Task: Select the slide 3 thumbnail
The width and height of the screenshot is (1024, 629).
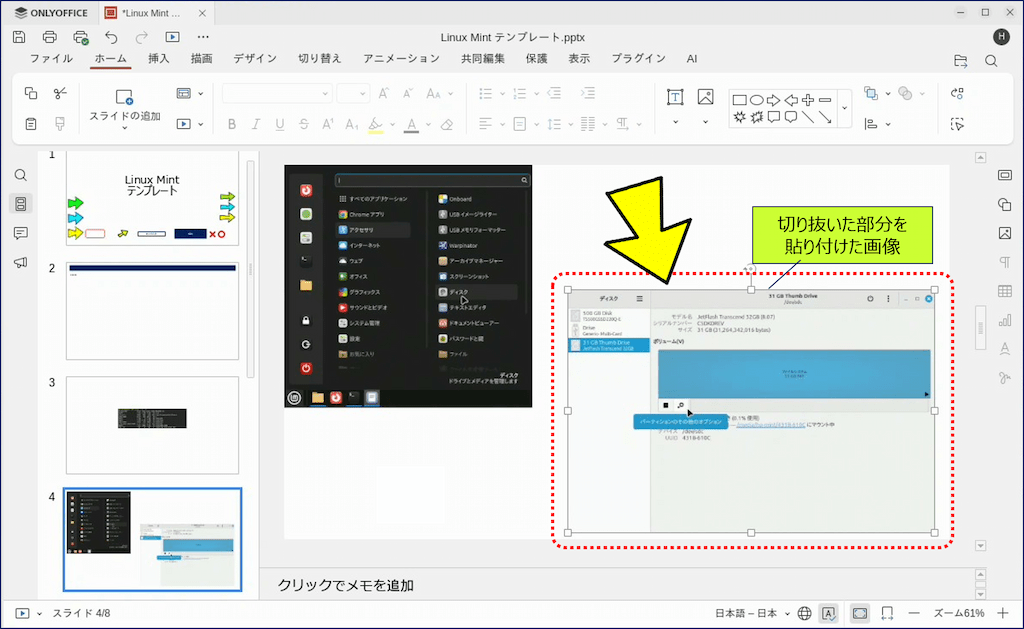Action: (152, 425)
